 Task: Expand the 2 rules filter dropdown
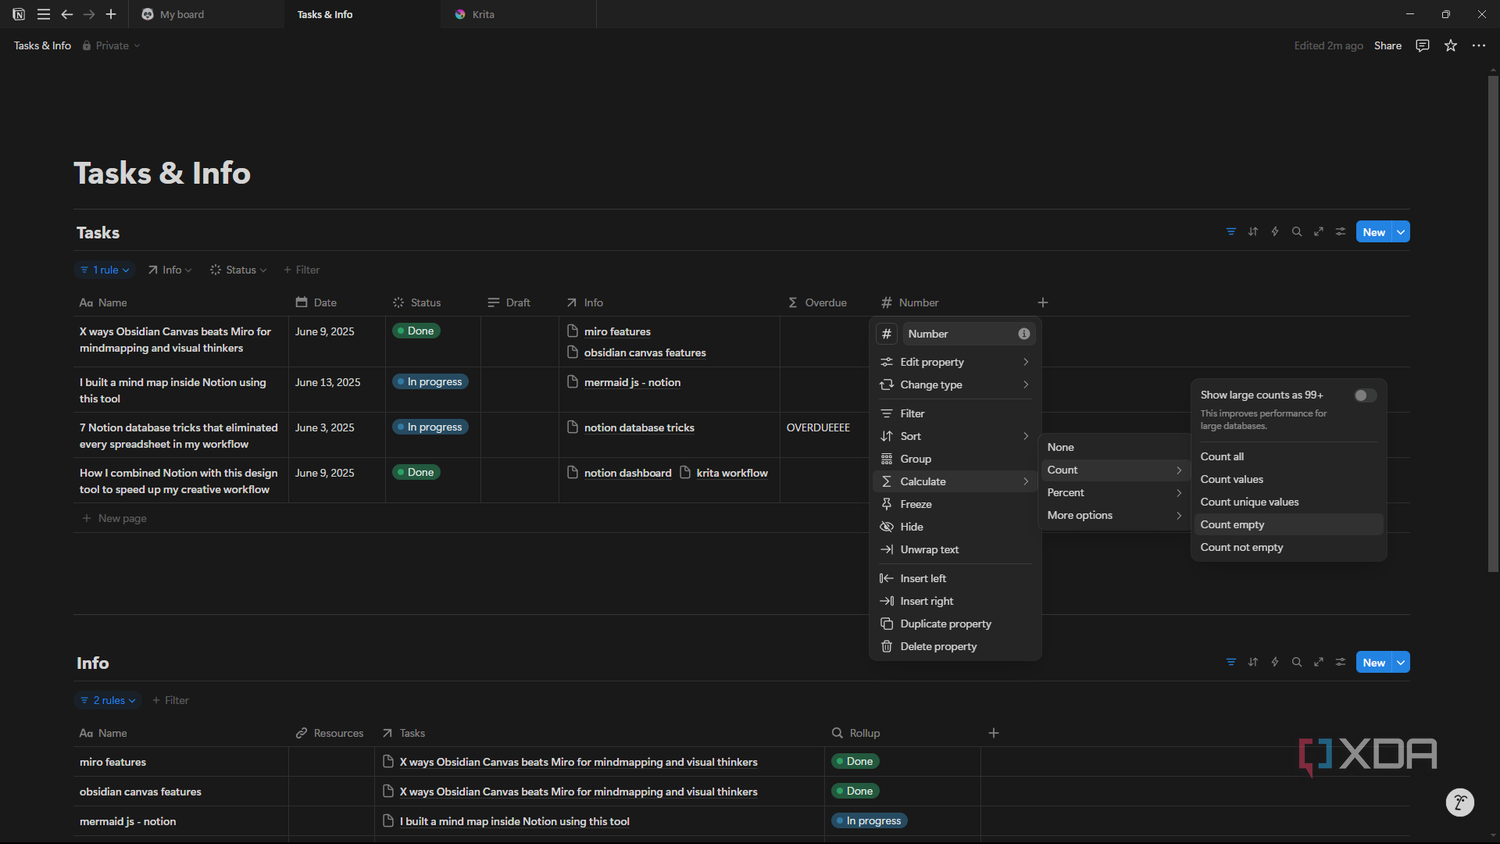(x=108, y=701)
